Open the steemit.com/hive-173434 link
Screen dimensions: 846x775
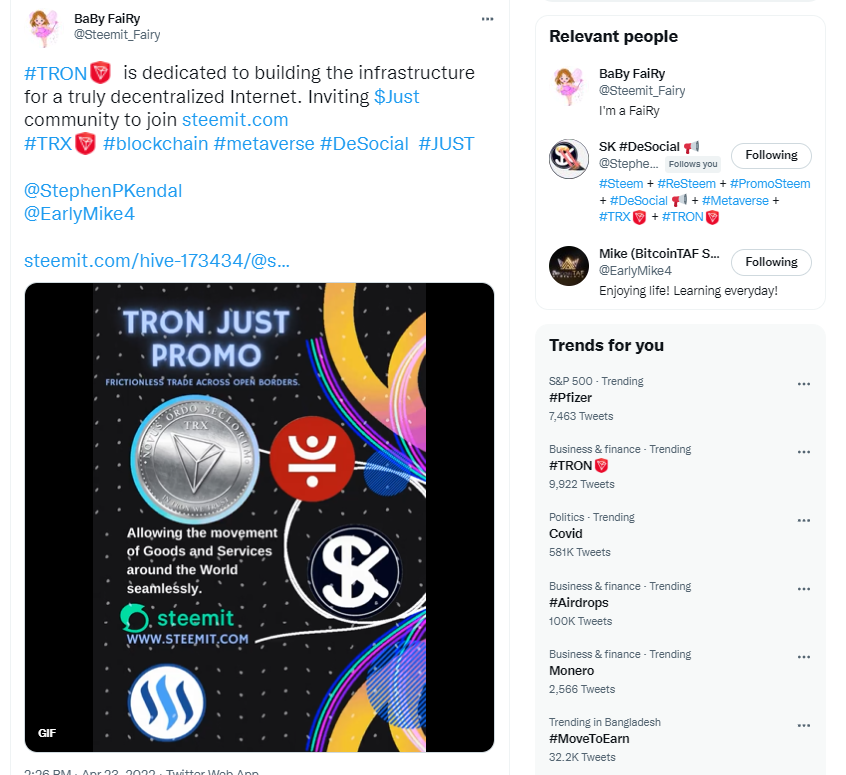157,261
